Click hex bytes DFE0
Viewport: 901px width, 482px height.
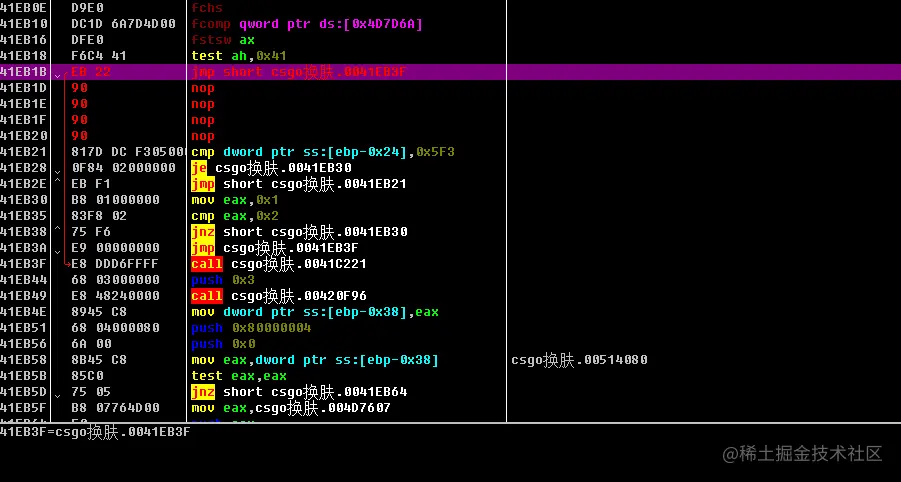coord(87,40)
